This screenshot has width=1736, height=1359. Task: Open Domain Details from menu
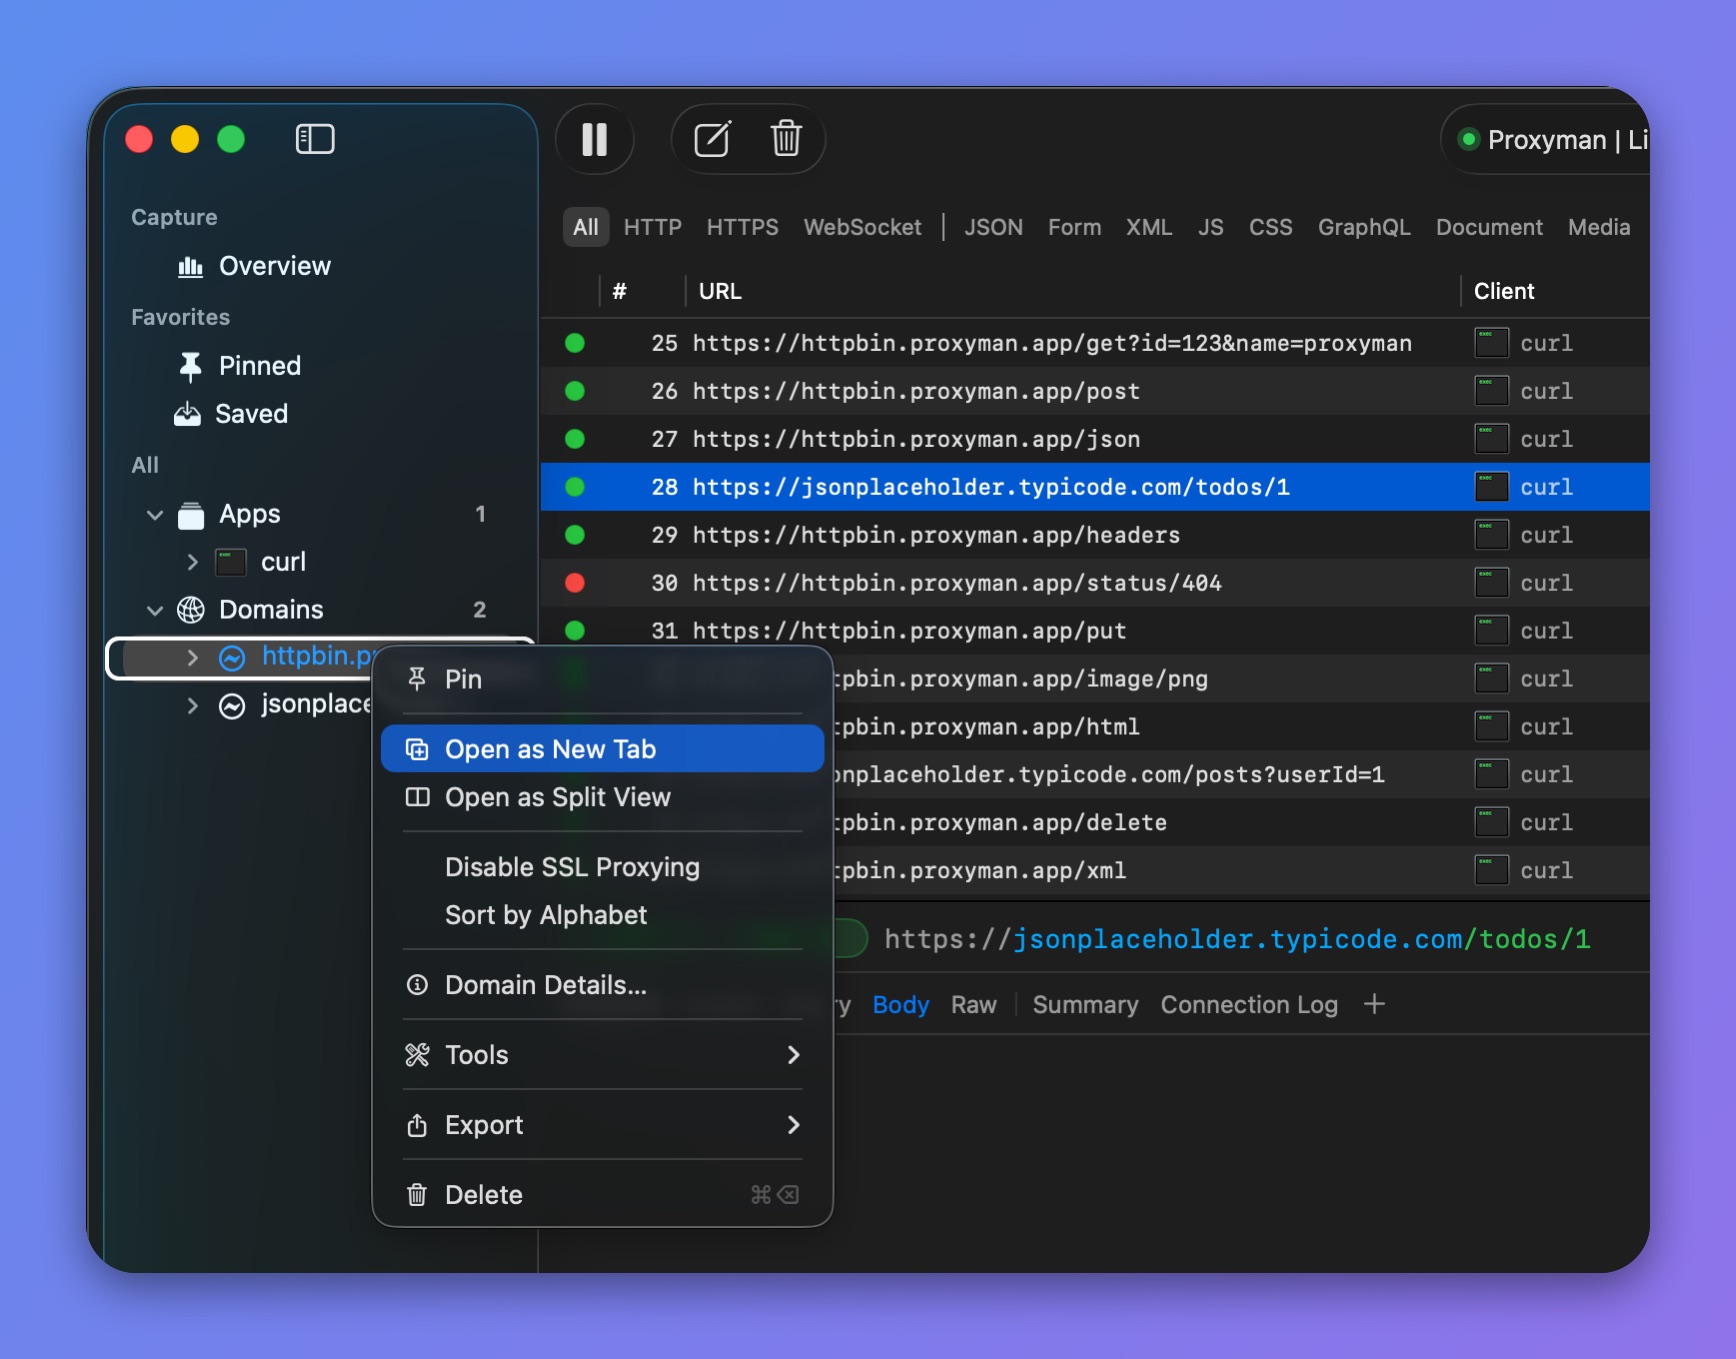click(602, 985)
